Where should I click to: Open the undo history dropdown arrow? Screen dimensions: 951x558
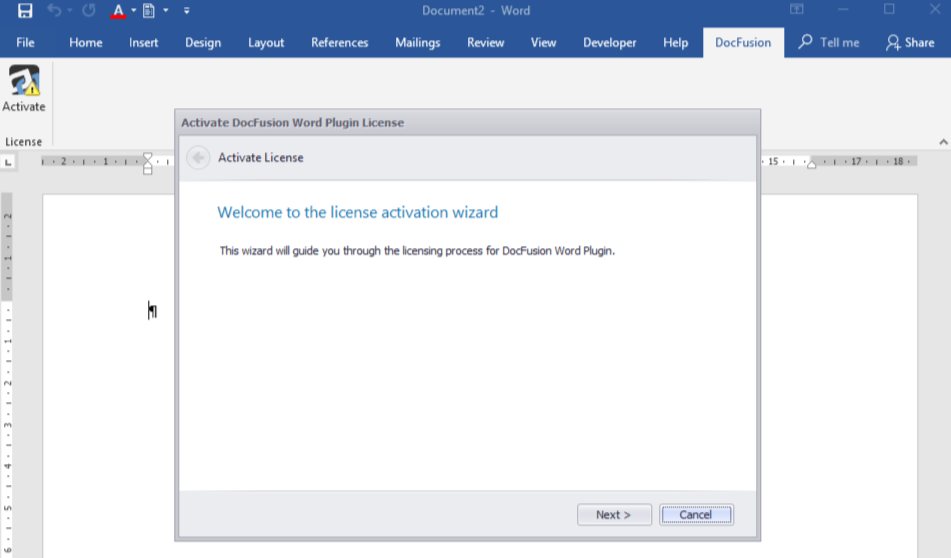click(70, 10)
